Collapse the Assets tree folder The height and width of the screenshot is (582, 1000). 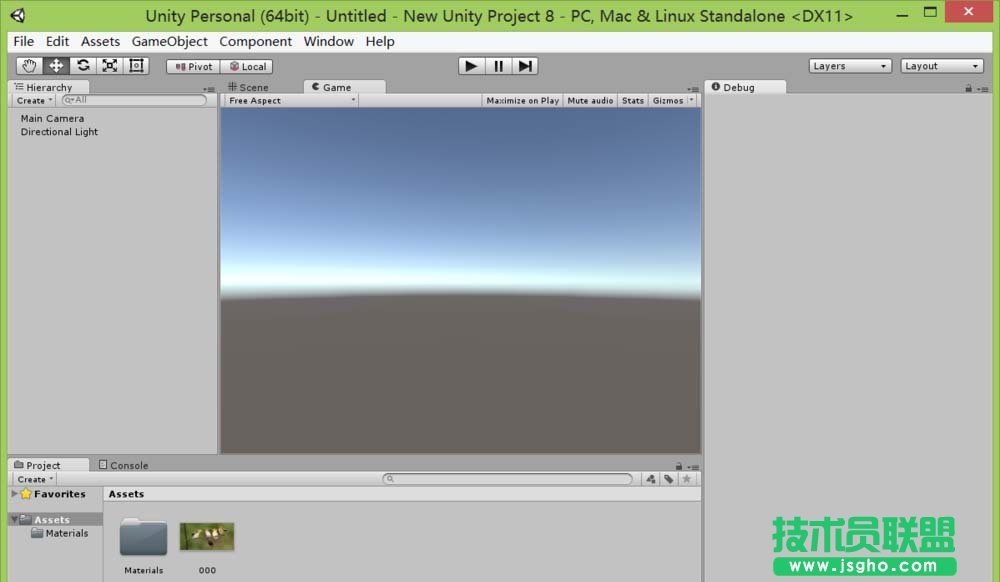pyautogui.click(x=14, y=520)
